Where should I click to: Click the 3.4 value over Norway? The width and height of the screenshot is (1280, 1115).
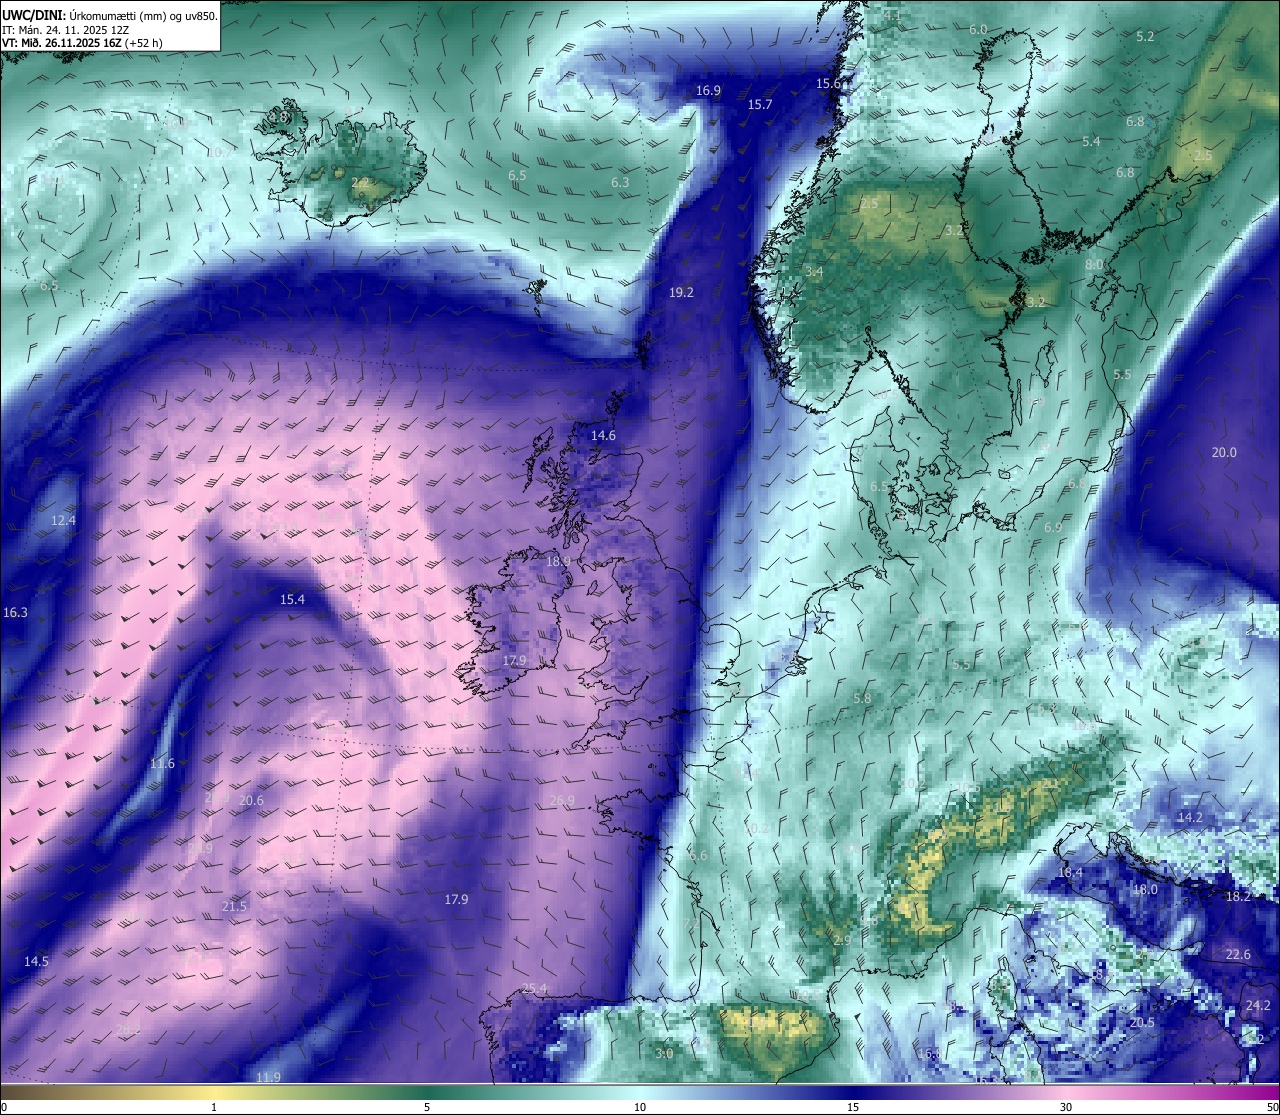click(814, 272)
